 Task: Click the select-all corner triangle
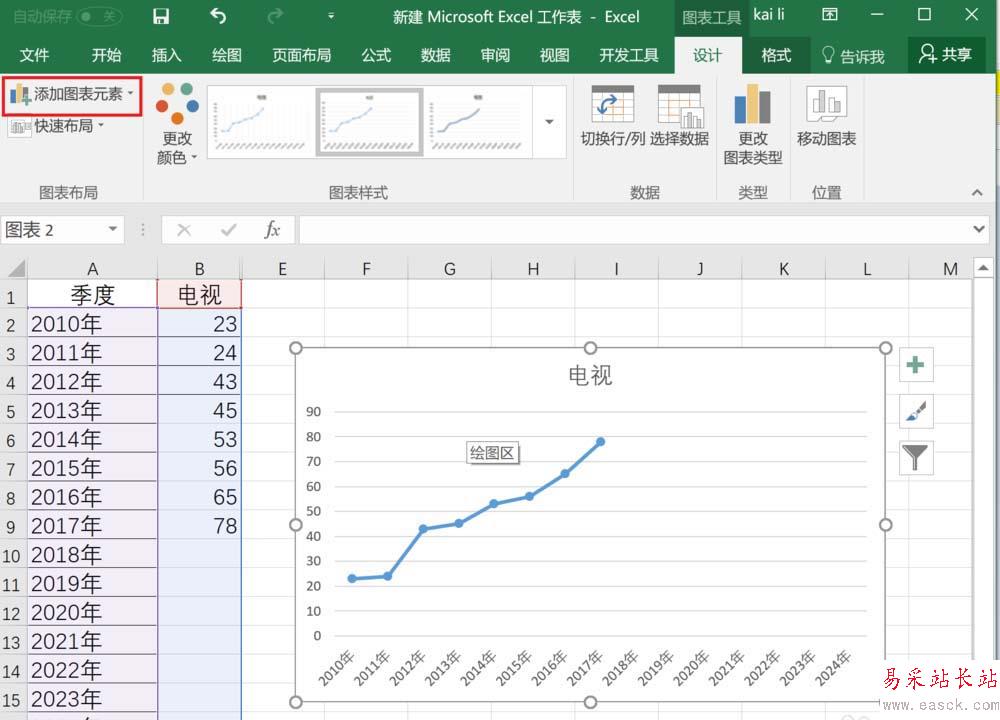[x=14, y=268]
